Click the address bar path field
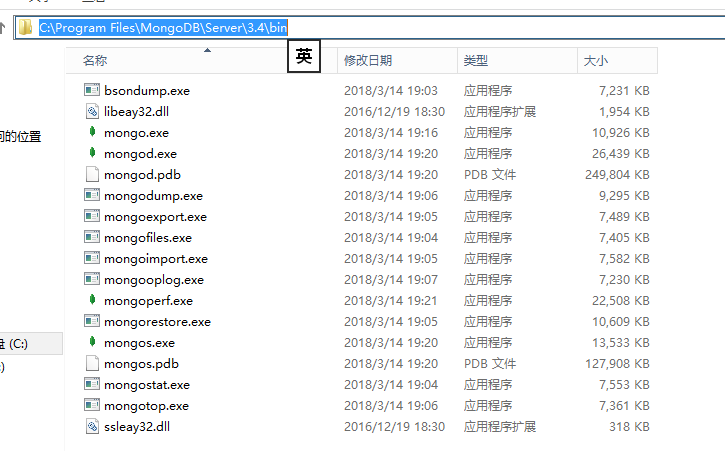 click(x=370, y=28)
